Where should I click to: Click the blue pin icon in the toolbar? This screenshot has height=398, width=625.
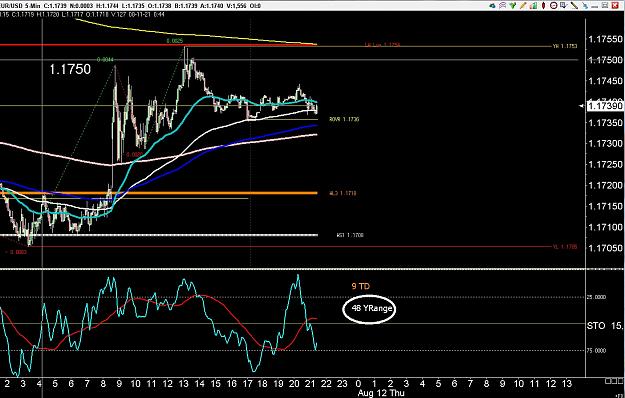[585, 6]
